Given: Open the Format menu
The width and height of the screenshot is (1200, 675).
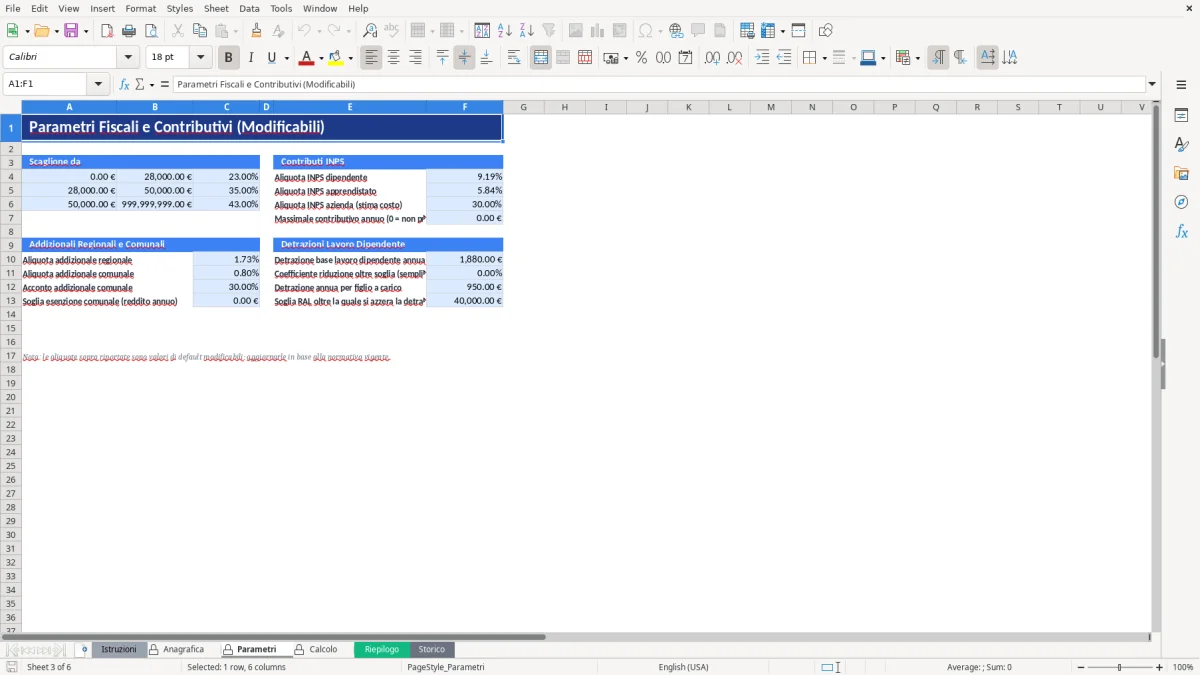Looking at the screenshot, I should [x=140, y=8].
